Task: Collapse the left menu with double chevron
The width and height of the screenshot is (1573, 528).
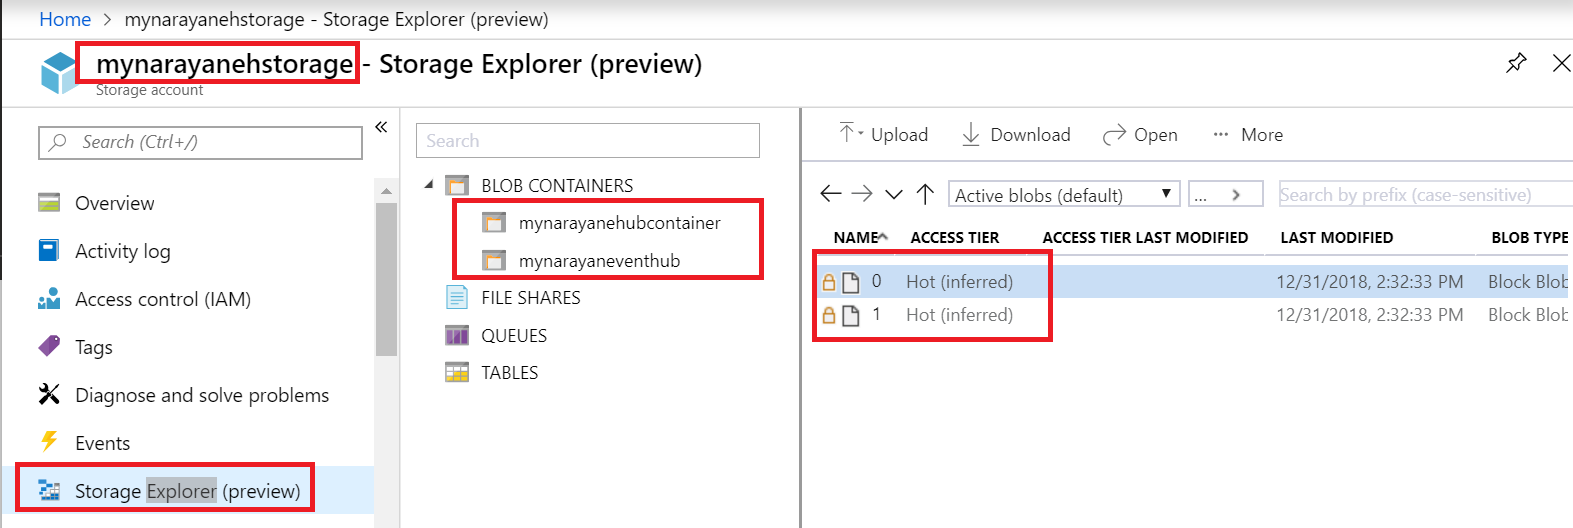Action: click(x=381, y=127)
